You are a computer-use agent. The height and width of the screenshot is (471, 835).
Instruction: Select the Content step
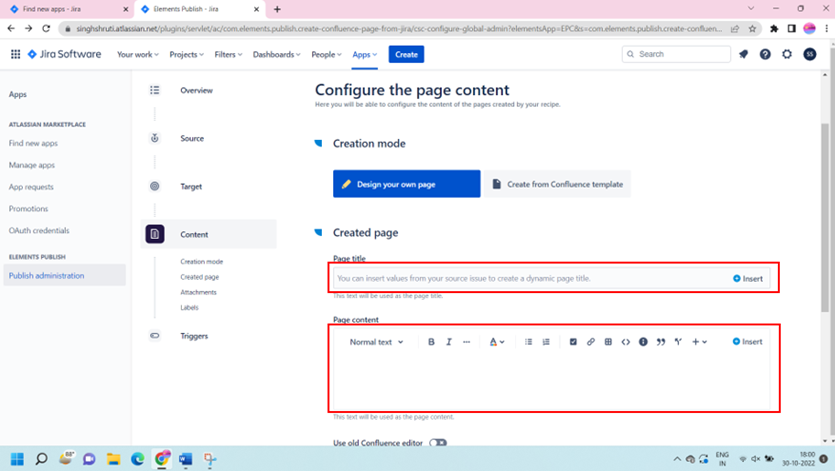[x=208, y=234]
